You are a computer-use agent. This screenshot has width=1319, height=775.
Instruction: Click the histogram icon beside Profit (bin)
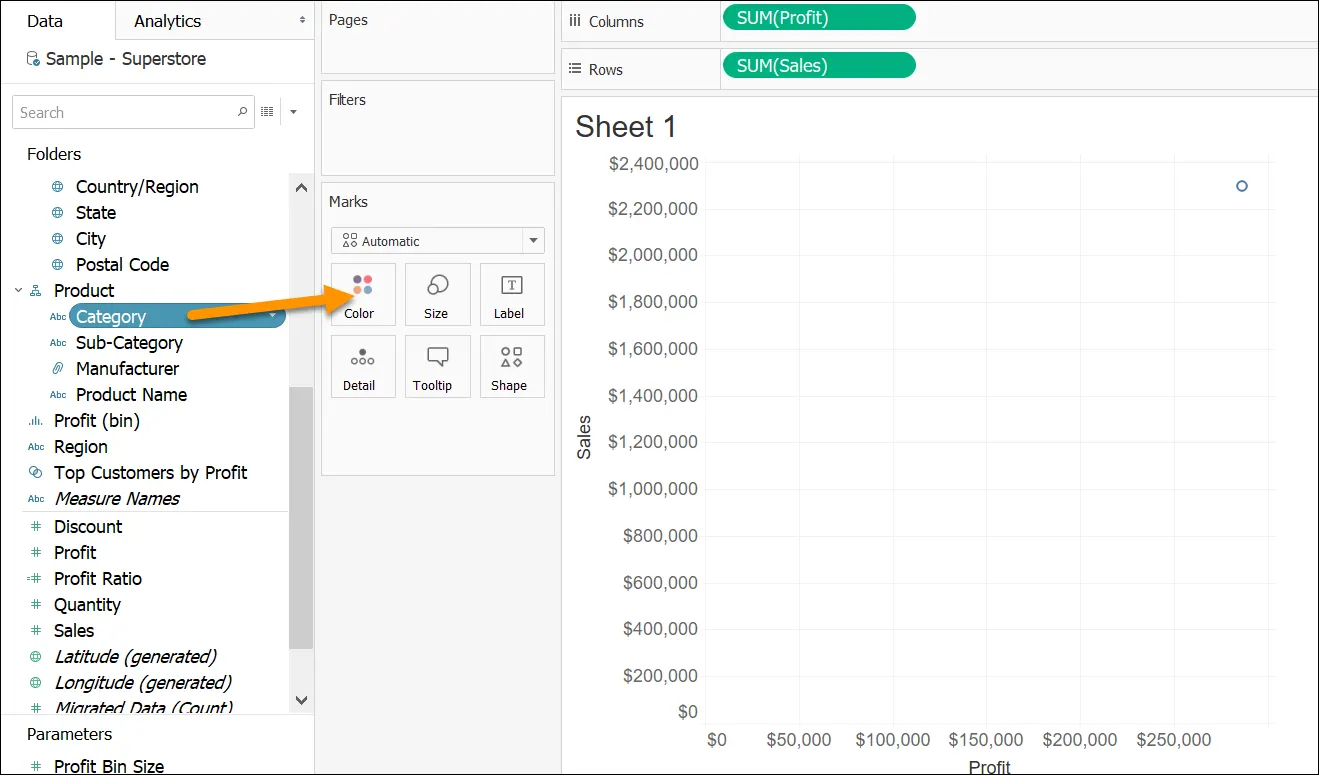point(36,421)
